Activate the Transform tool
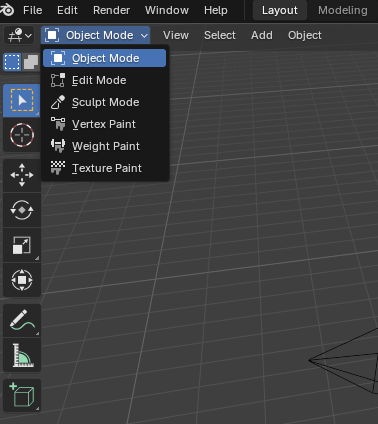The height and width of the screenshot is (424, 378). pyautogui.click(x=22, y=280)
